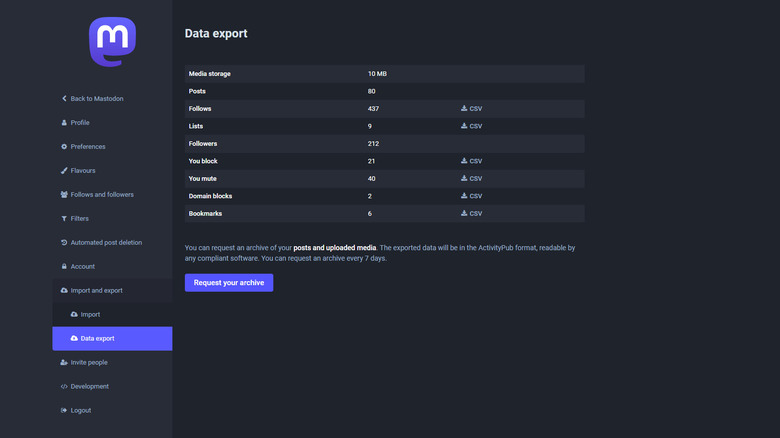Click the Back to Mastodon chevron icon
The width and height of the screenshot is (780, 438).
[64, 99]
